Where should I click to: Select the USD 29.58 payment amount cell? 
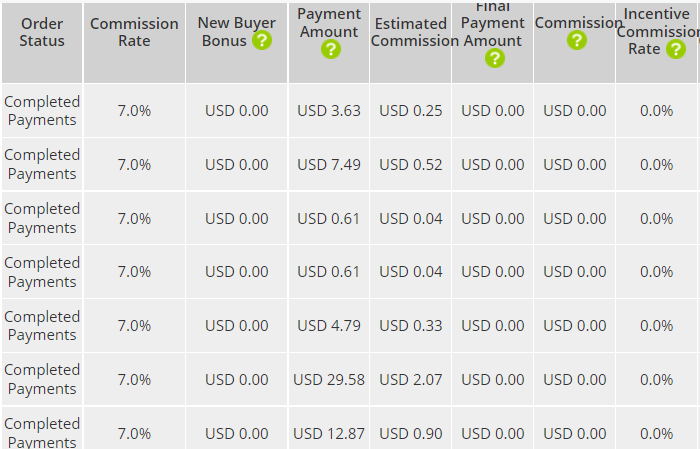329,380
